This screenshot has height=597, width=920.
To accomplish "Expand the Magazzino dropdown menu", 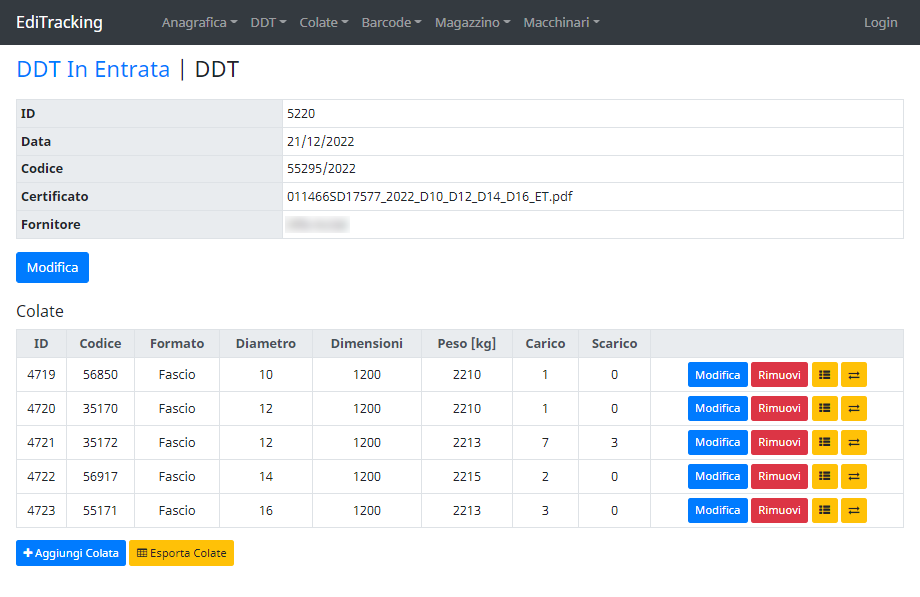I will 472,22.
